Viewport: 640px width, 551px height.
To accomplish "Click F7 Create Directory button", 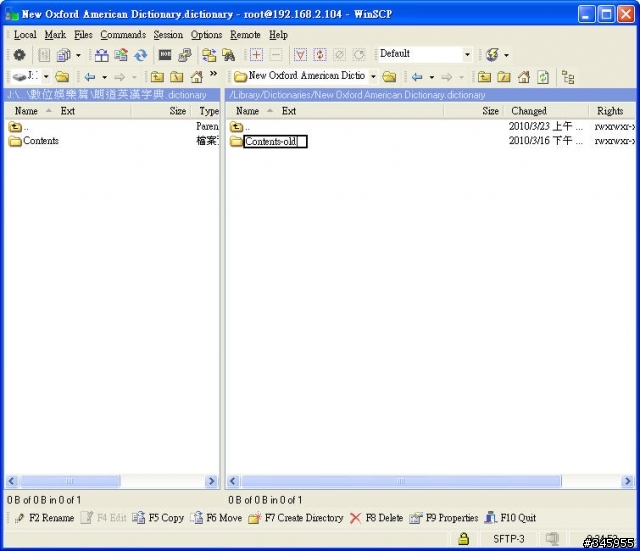I will point(296,518).
